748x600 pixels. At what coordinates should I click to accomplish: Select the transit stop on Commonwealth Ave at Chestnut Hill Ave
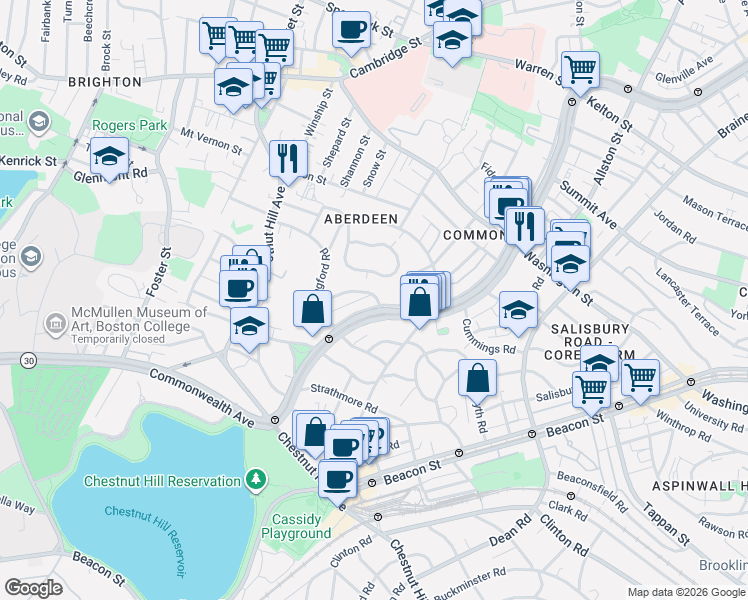click(x=275, y=420)
